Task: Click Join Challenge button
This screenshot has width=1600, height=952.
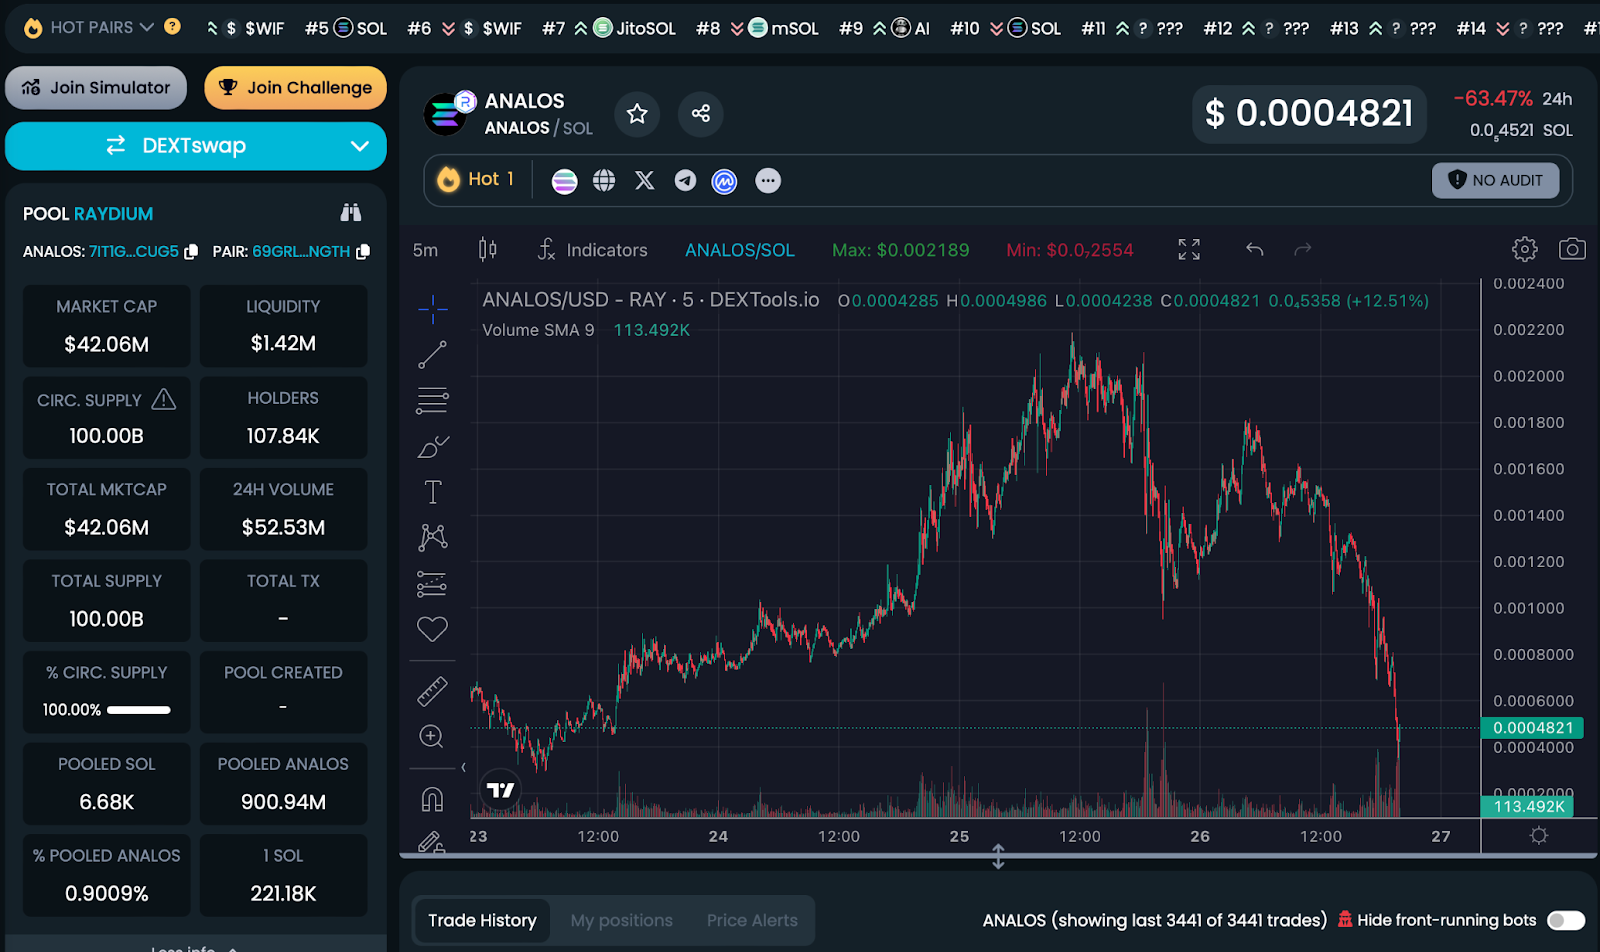Action: 296,88
